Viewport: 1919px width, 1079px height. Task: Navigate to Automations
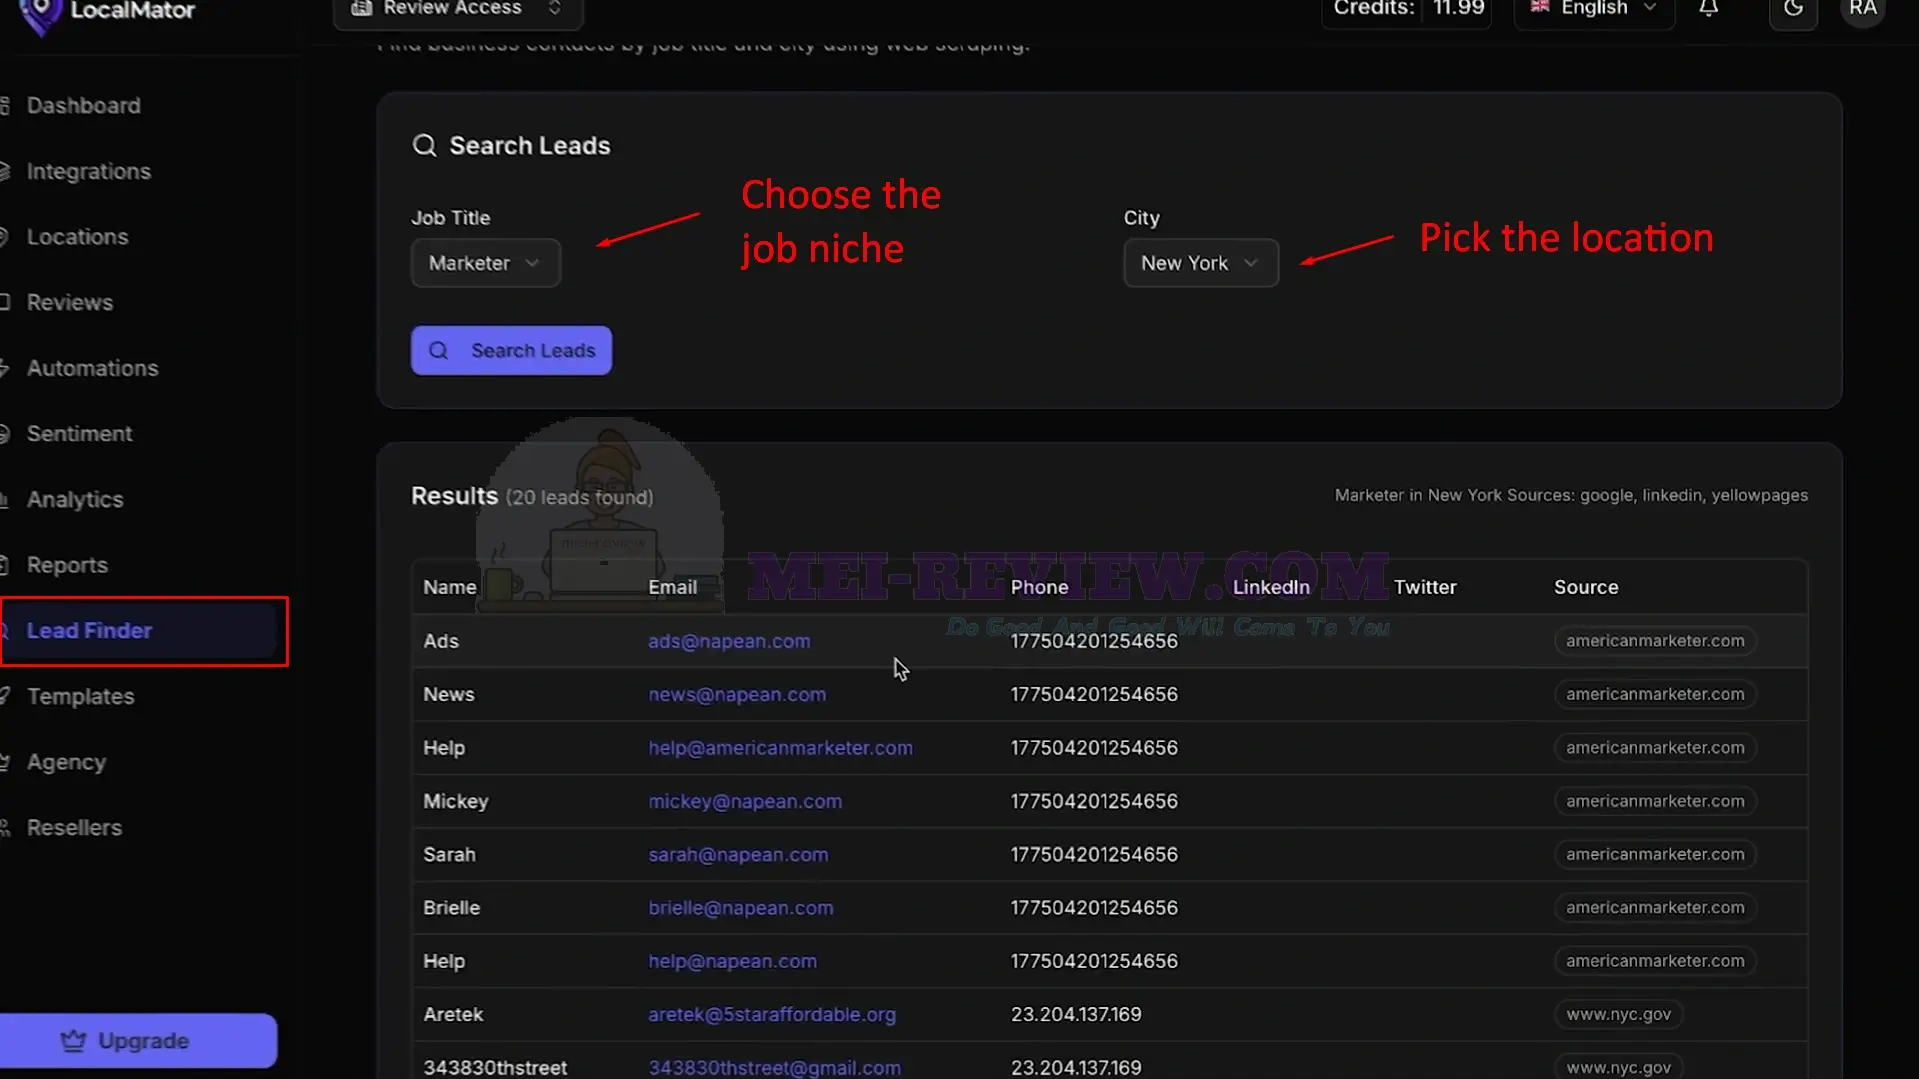click(92, 369)
